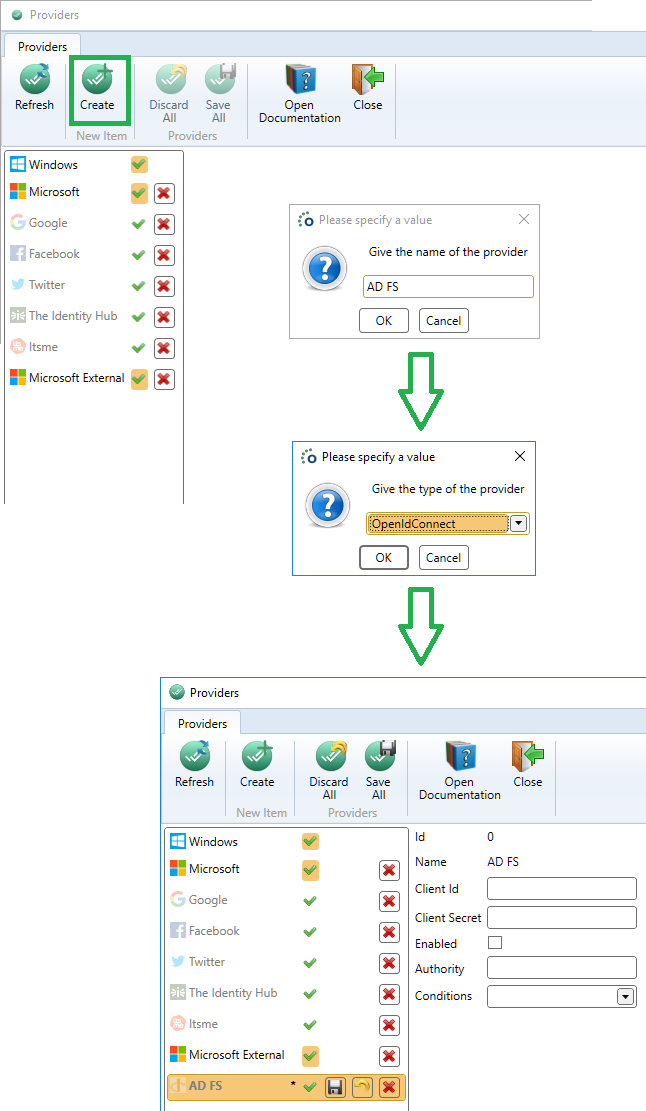
Task: Toggle AD FS enabled check in bottom list
Action: [x=310, y=1086]
